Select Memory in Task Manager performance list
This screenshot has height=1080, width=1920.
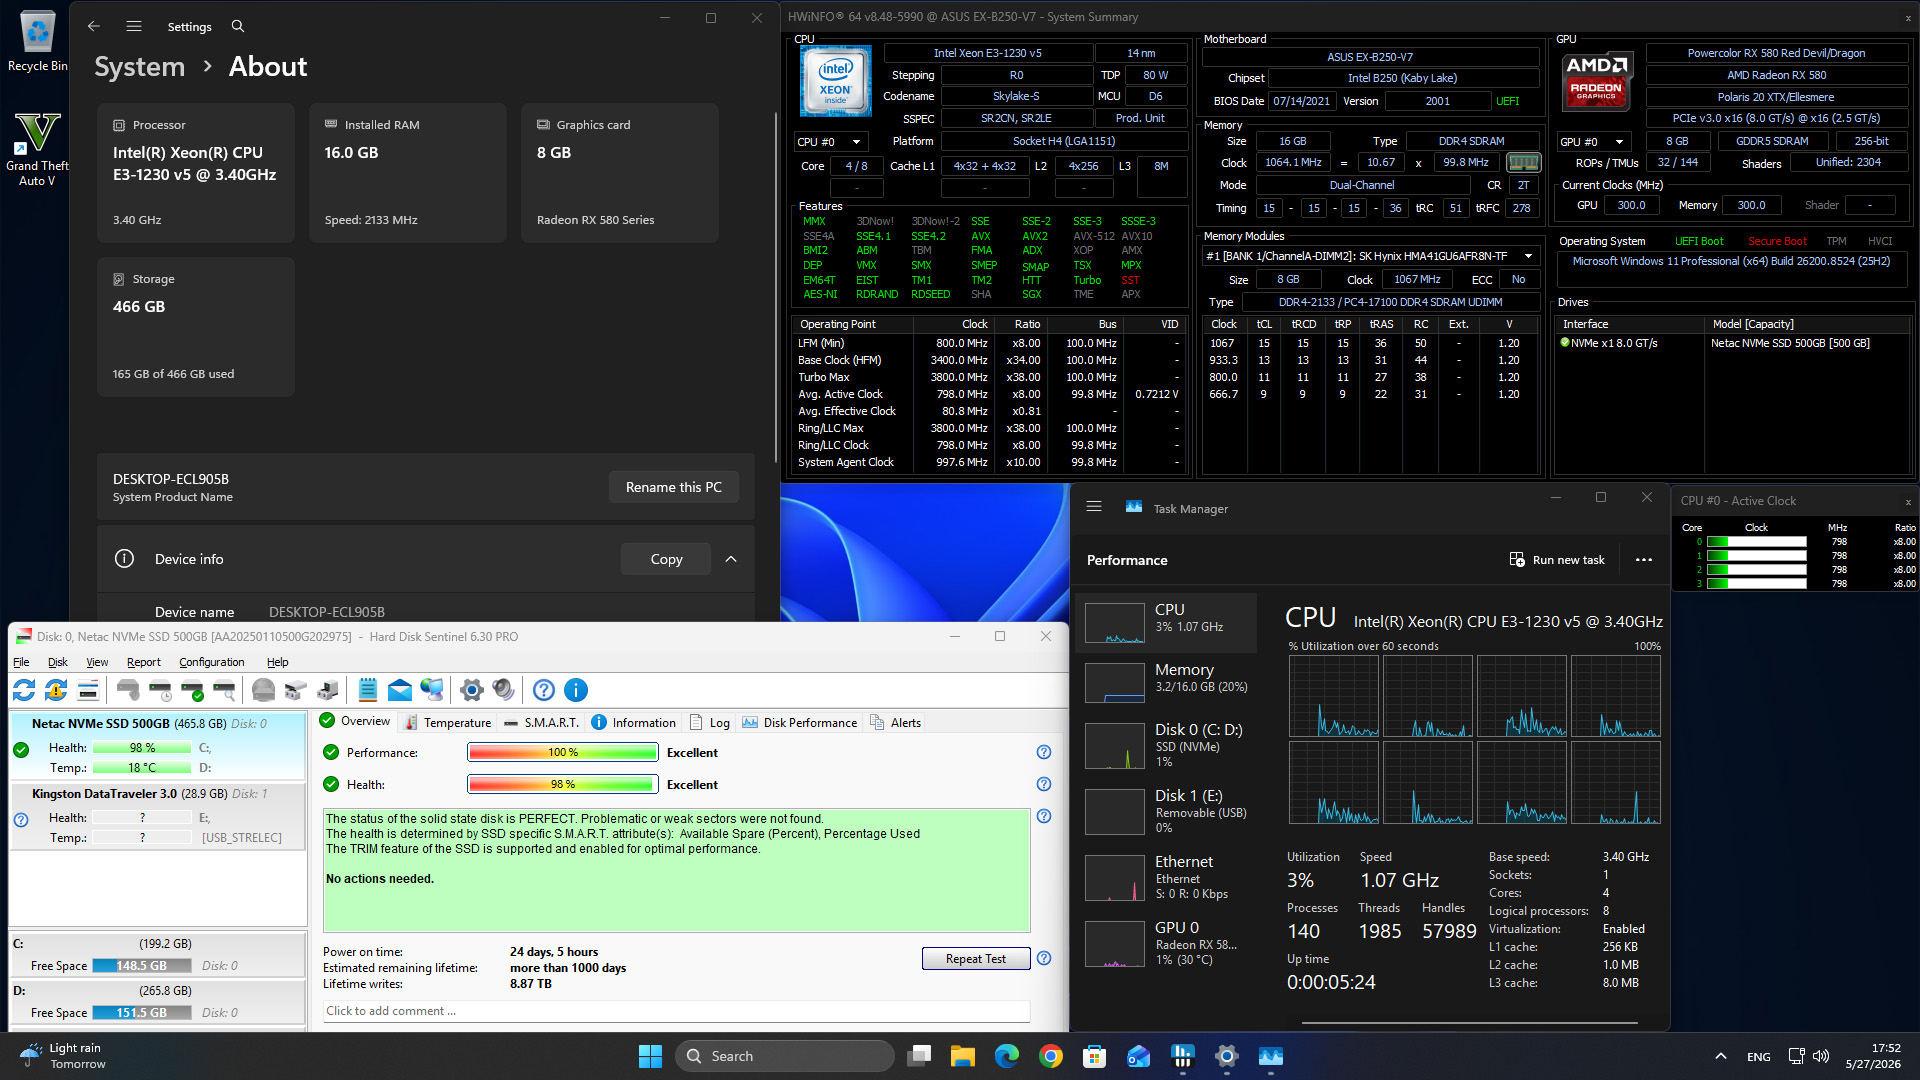[x=1166, y=683]
